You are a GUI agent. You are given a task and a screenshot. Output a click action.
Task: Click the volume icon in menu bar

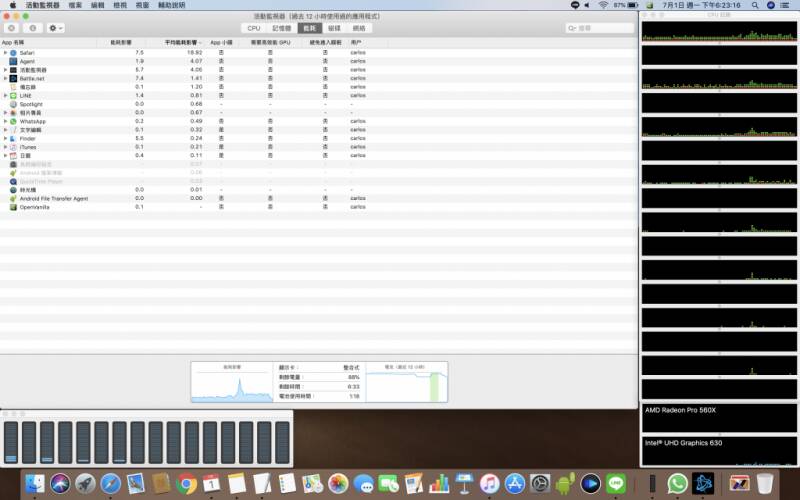[x=587, y=5]
